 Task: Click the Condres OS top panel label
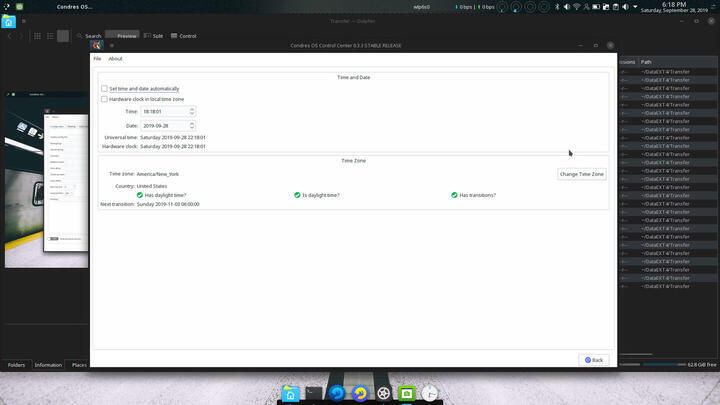point(74,7)
